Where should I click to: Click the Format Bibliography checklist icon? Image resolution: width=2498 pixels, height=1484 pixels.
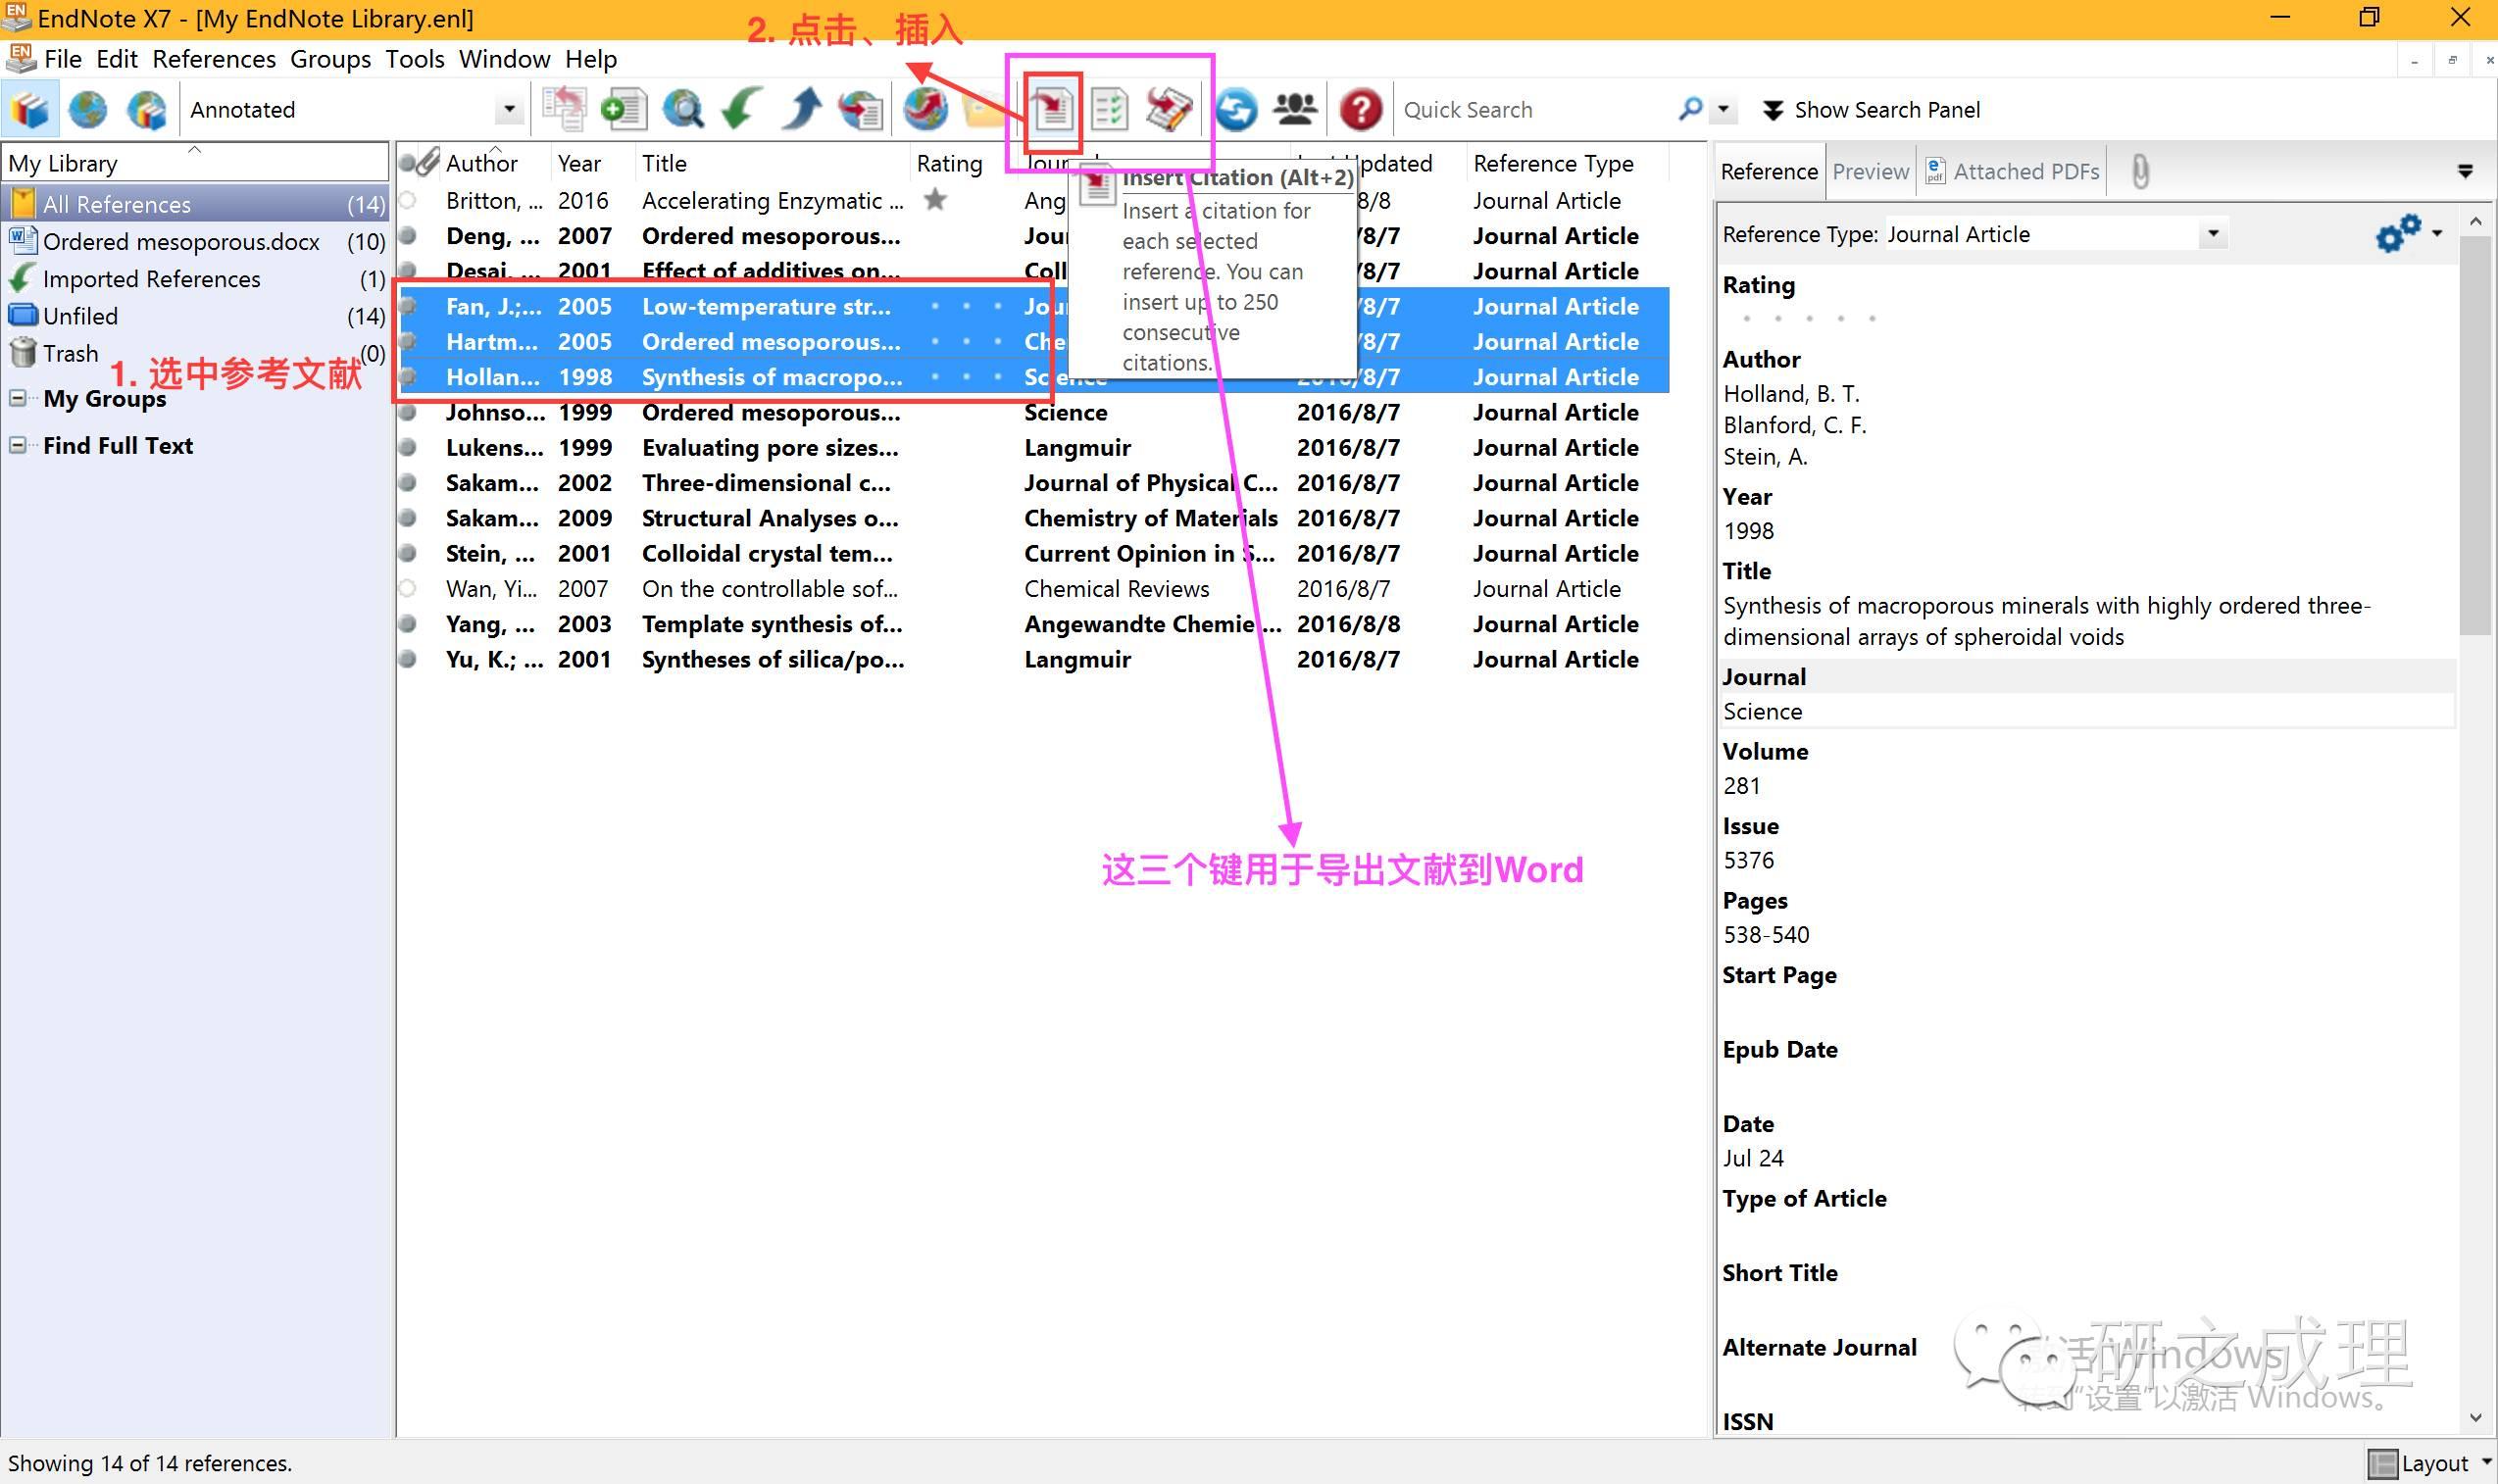(x=1110, y=109)
